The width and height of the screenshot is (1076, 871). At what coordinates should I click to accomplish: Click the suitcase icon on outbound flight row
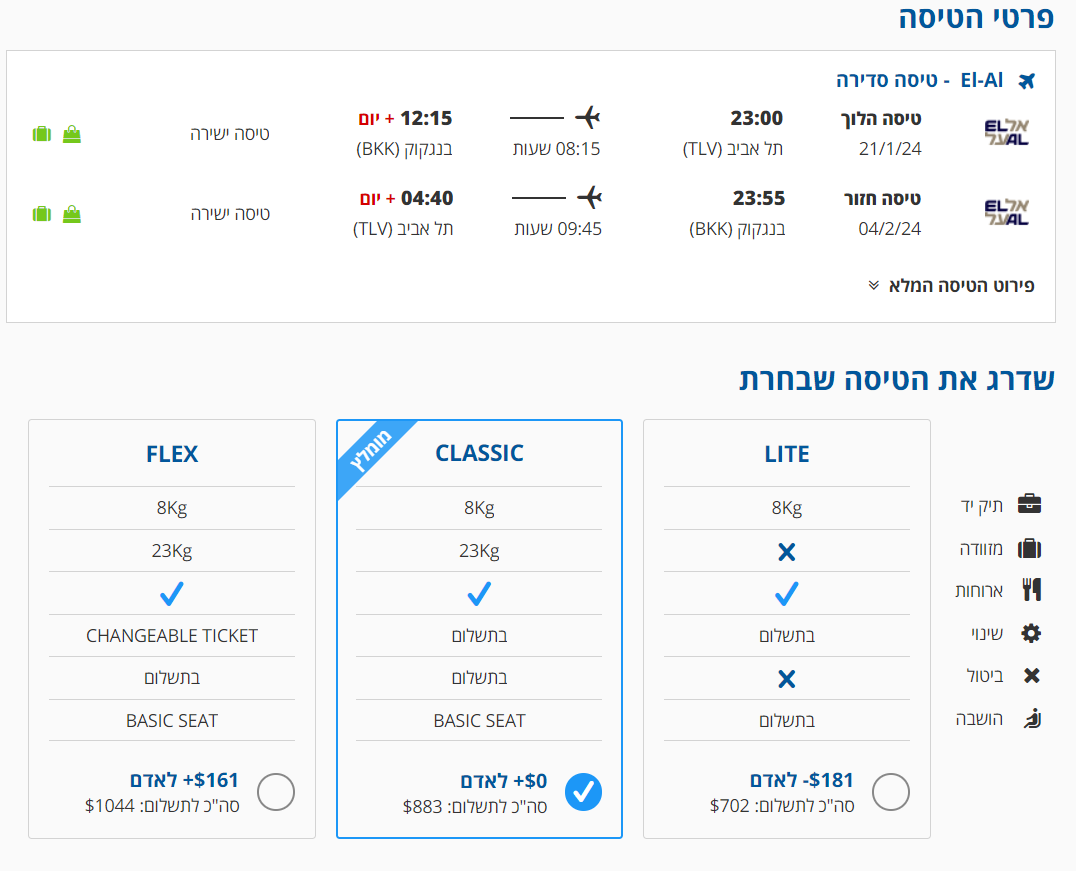pos(42,134)
